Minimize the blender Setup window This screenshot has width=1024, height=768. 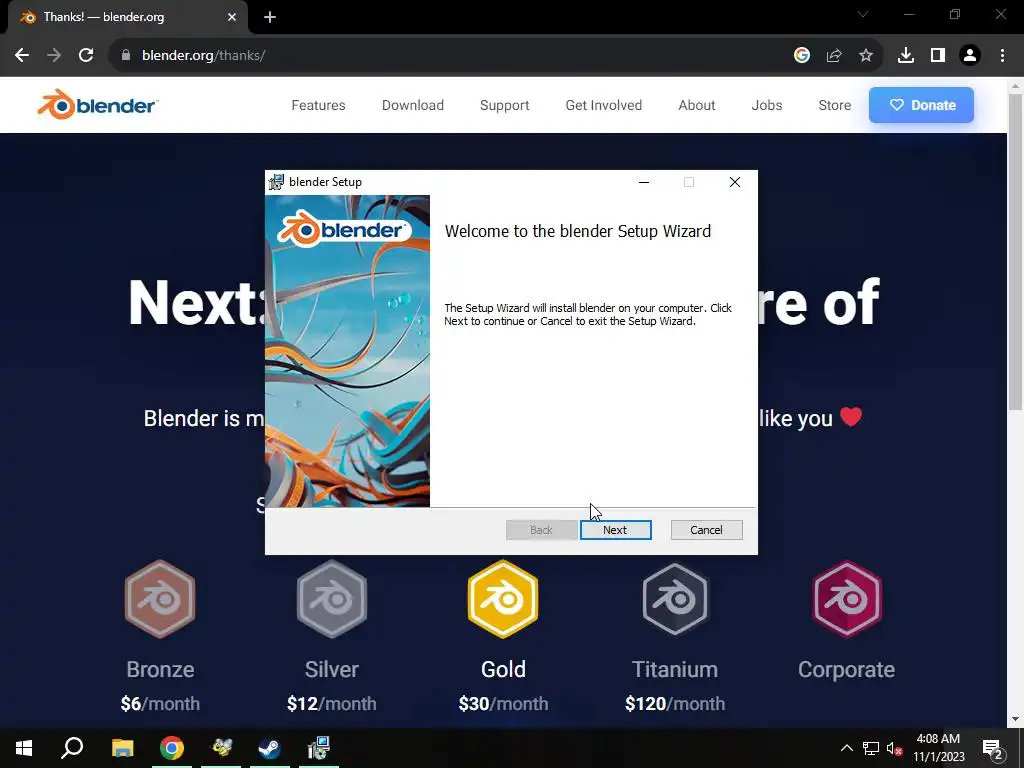click(644, 182)
